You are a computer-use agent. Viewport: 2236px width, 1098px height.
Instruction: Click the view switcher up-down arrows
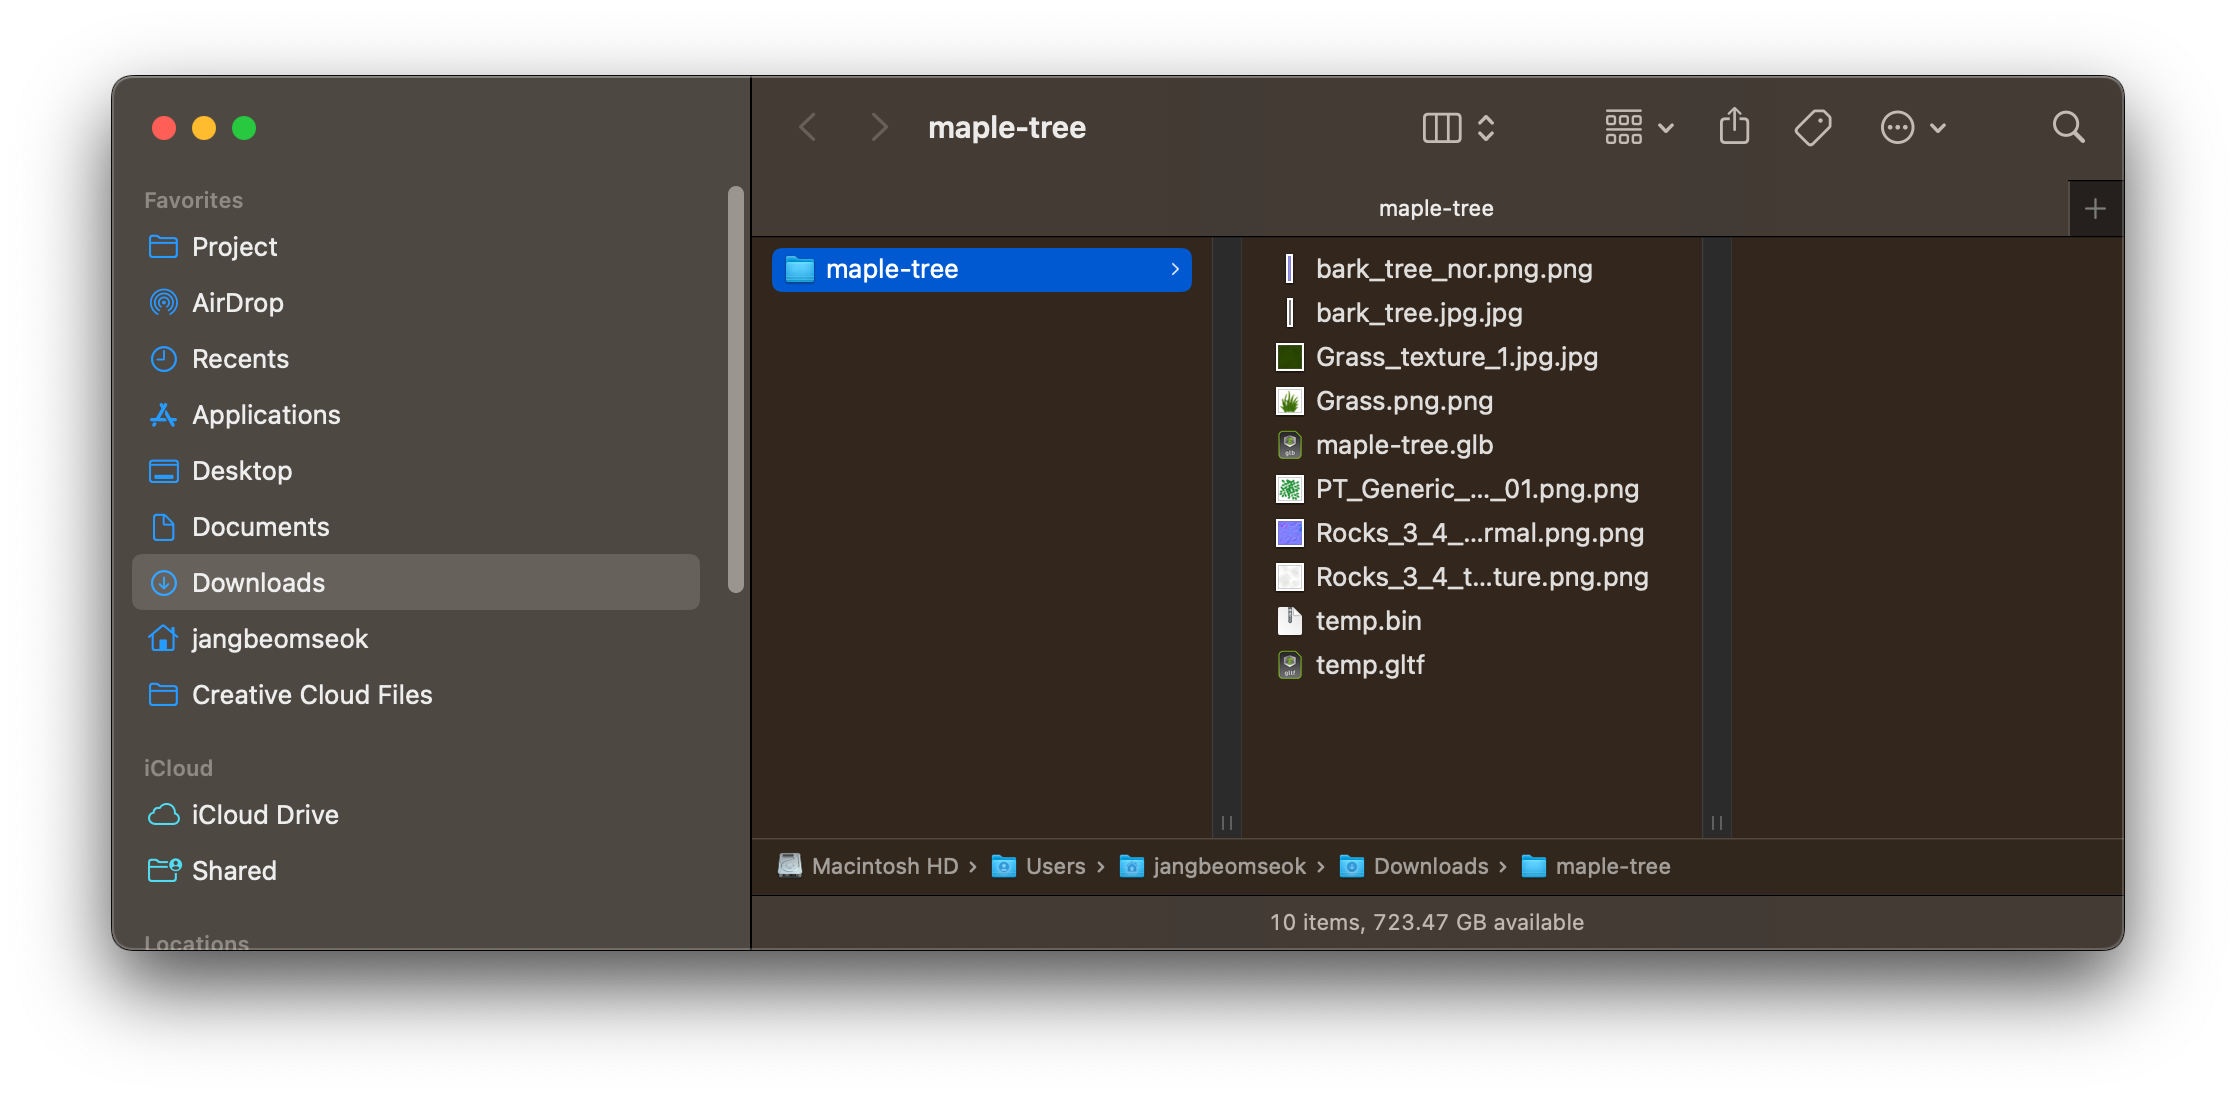coord(1486,128)
